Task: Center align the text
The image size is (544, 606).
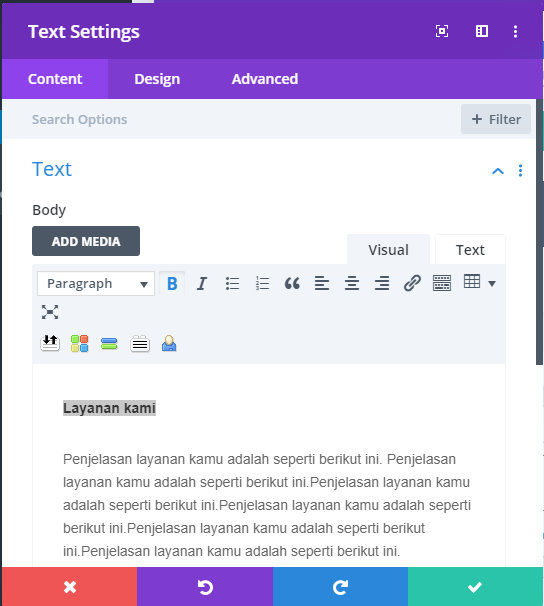Action: 352,283
